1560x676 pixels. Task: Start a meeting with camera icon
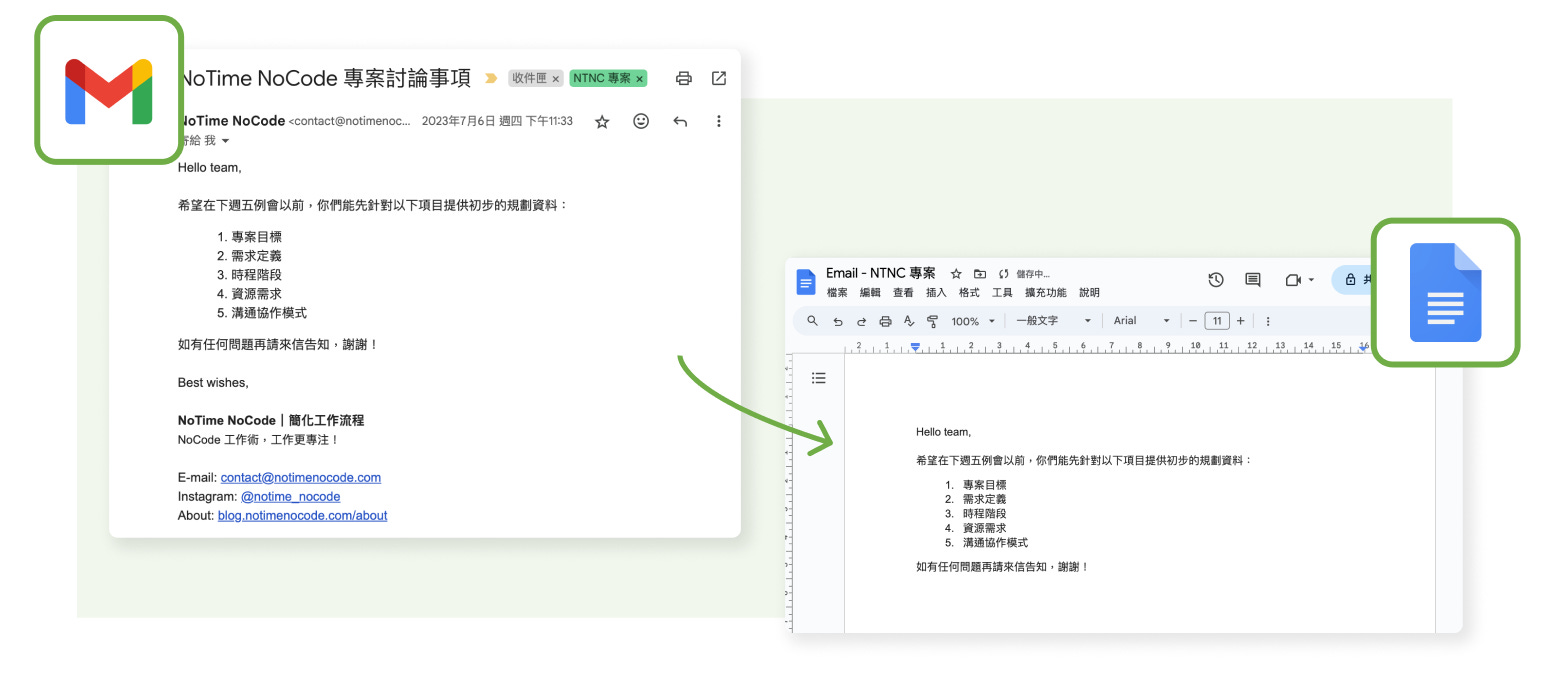tap(1293, 280)
